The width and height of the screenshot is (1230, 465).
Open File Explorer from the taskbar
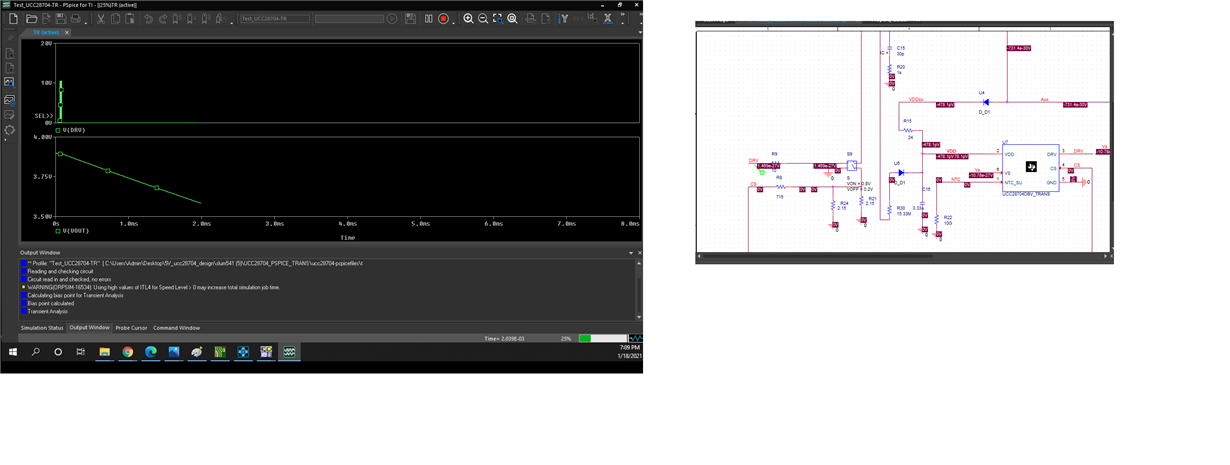104,352
